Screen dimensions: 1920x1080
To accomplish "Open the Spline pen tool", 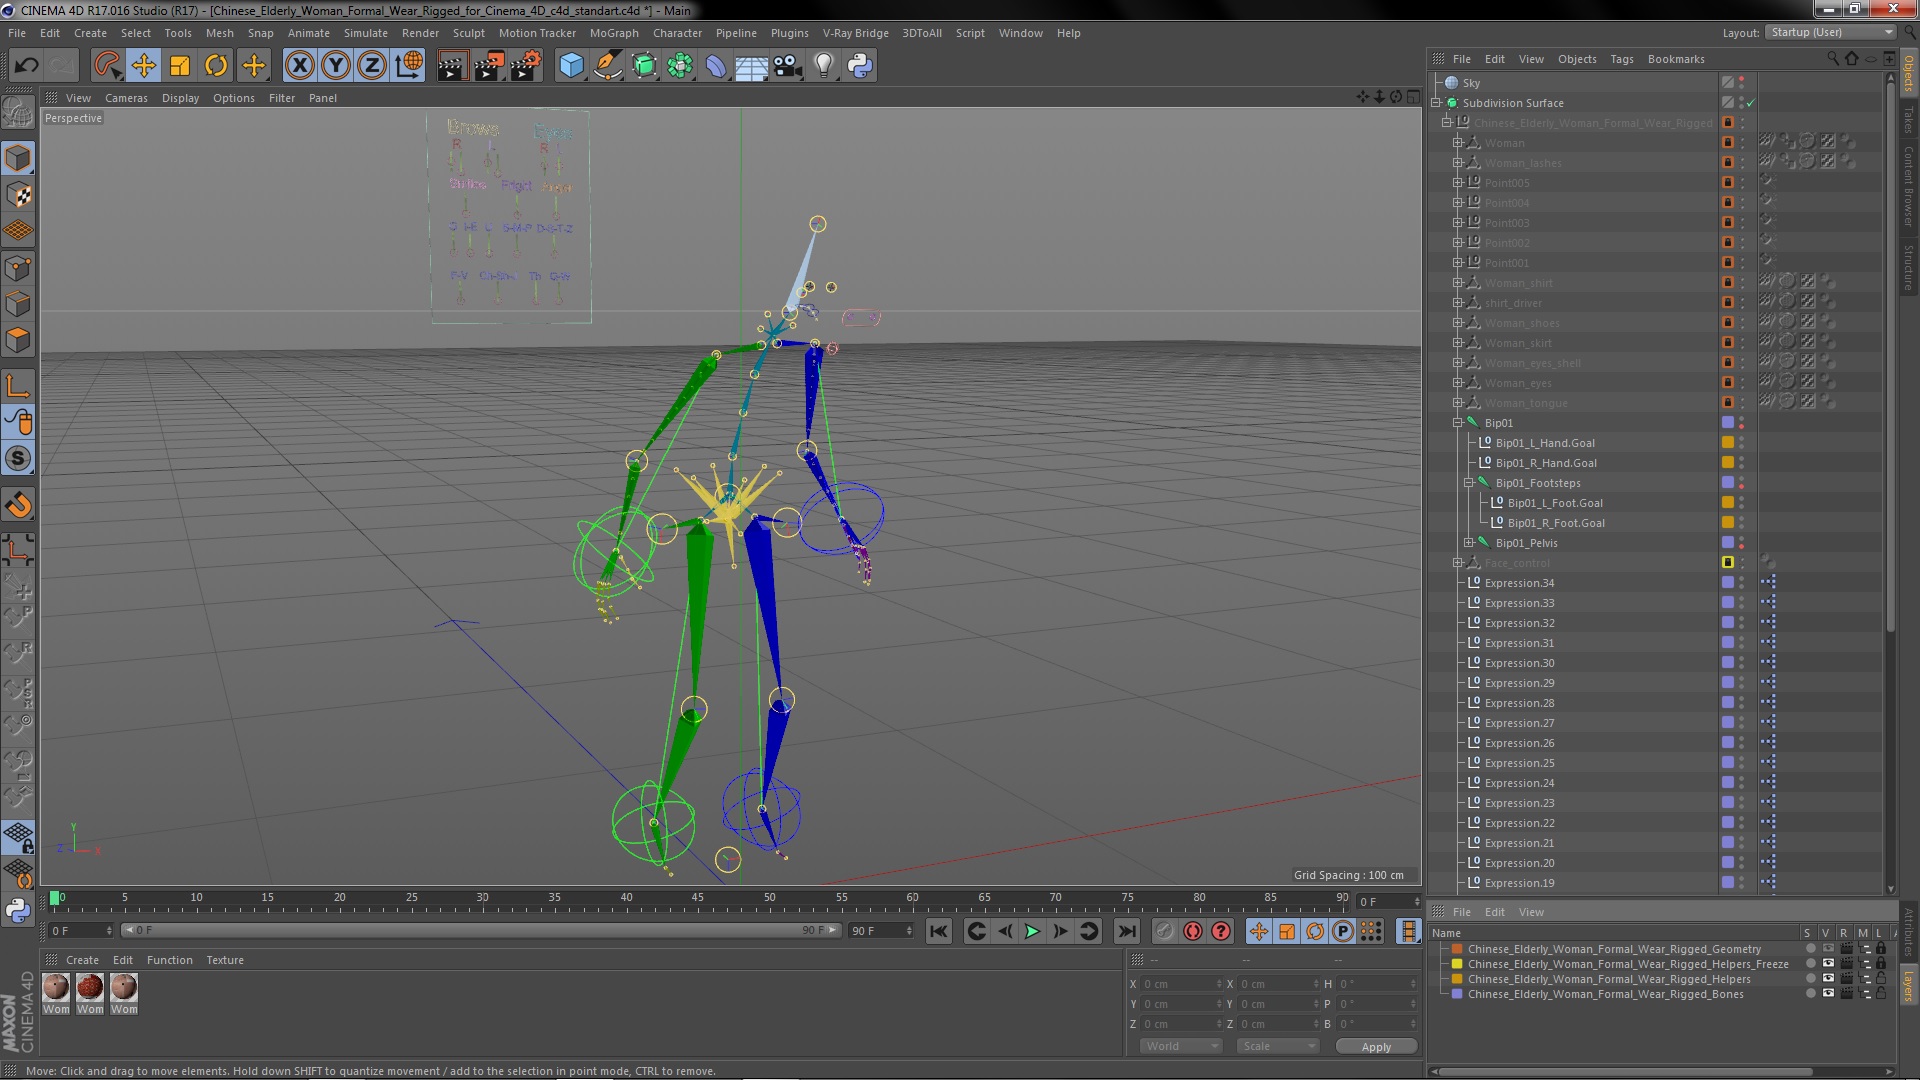I will coord(607,66).
